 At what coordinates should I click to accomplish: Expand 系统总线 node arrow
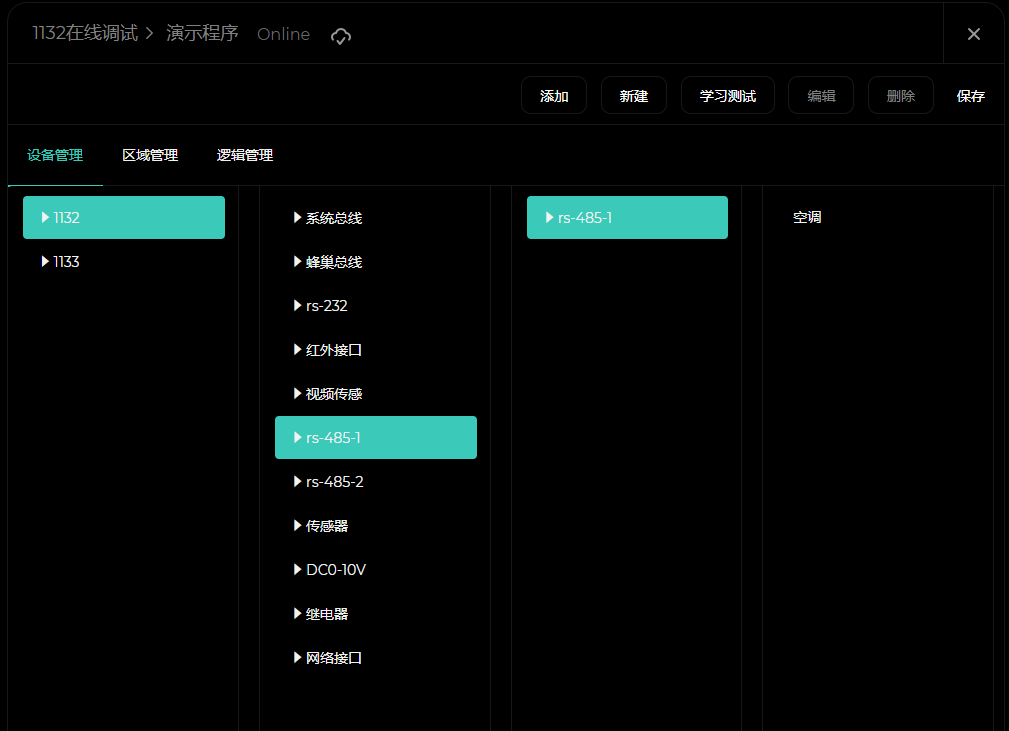pos(297,217)
